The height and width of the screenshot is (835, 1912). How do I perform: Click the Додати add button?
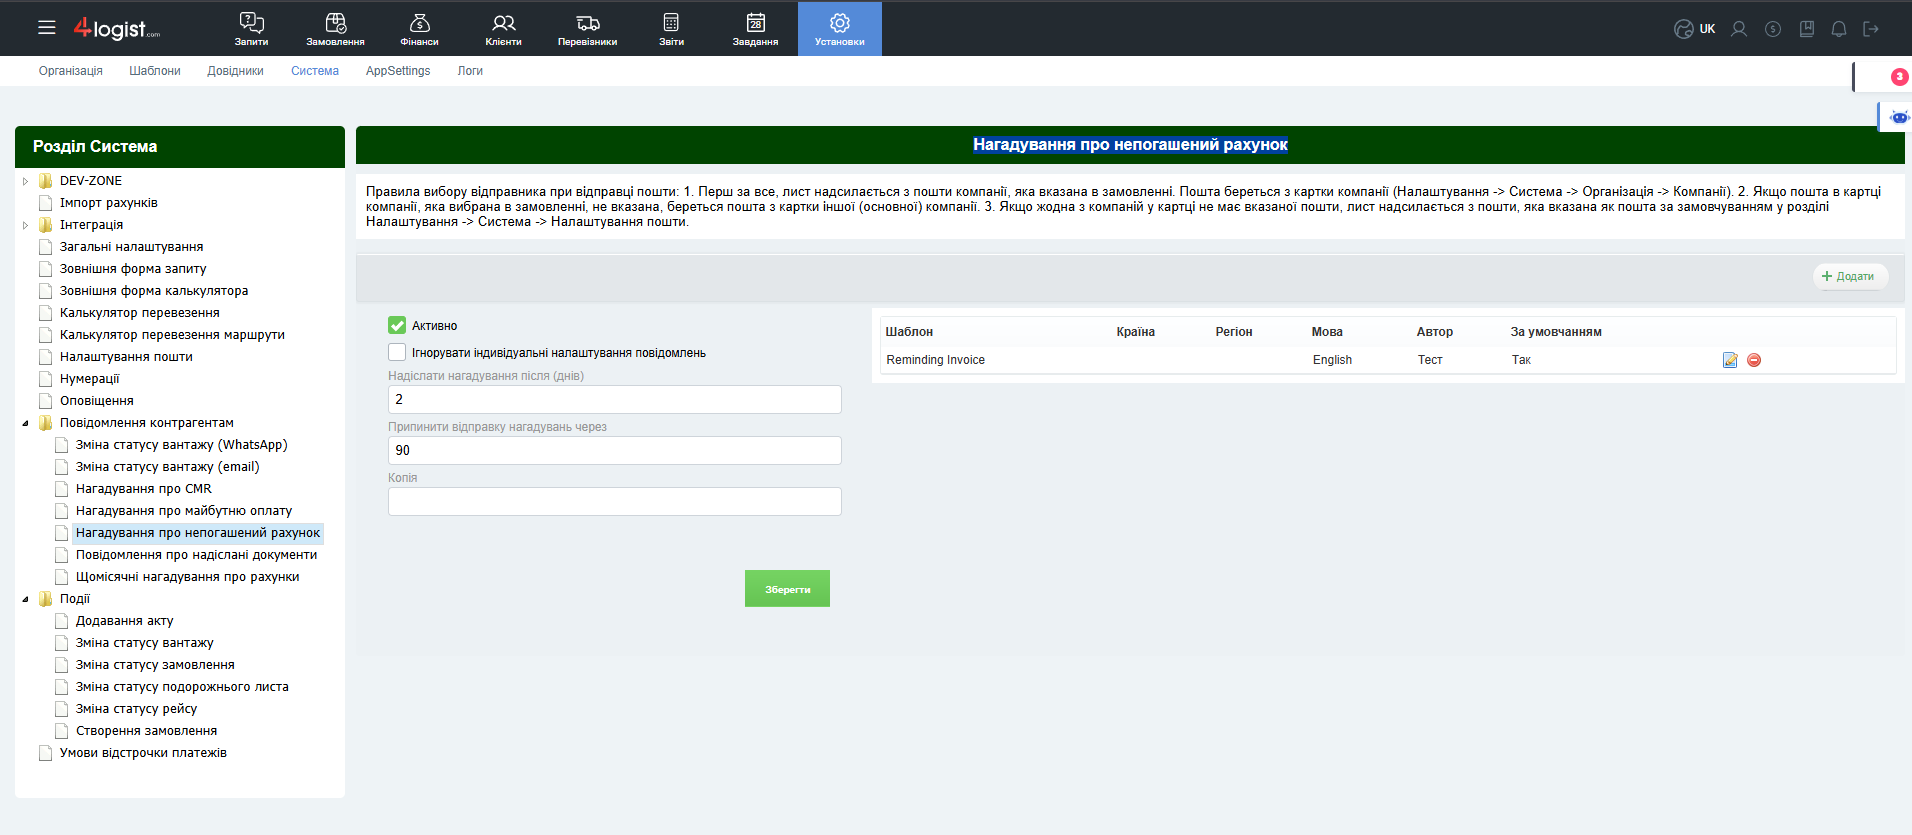[x=1849, y=276]
